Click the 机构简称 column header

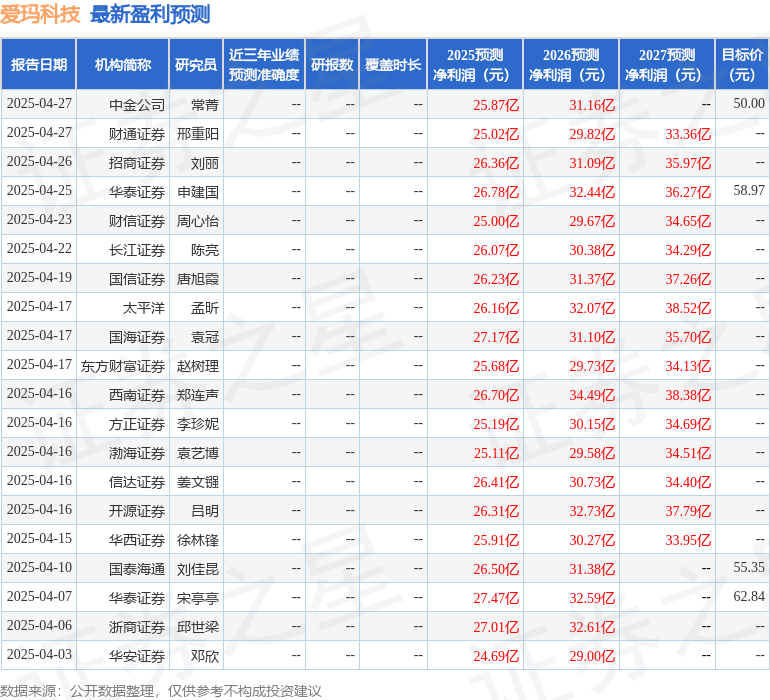pyautogui.click(x=123, y=65)
